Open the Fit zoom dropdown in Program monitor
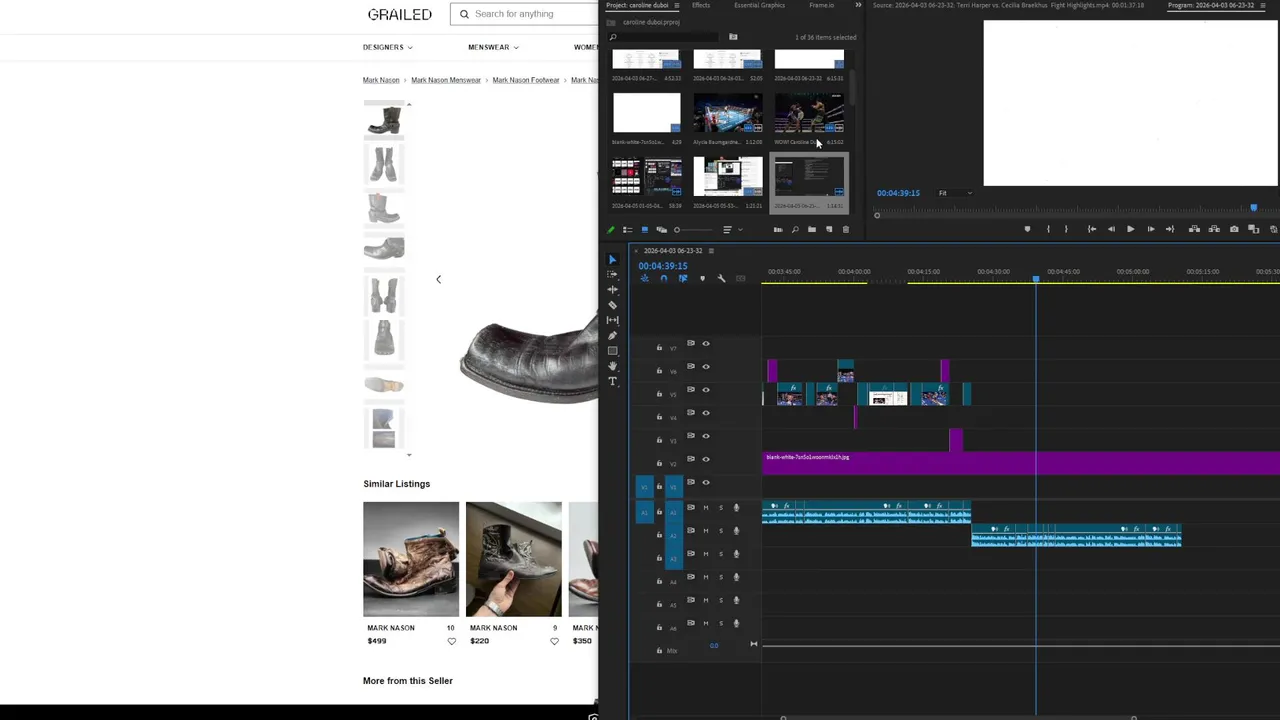The width and height of the screenshot is (1280, 720). coord(954,193)
